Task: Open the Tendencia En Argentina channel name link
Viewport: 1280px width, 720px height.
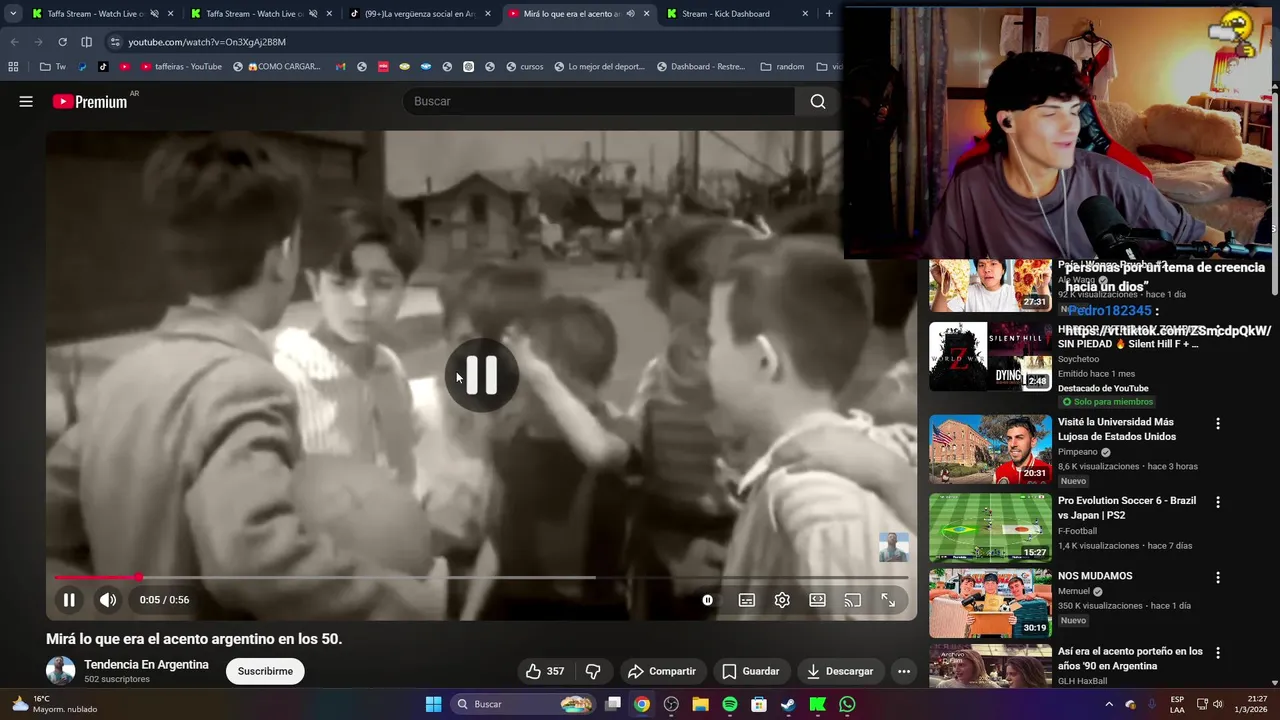Action: [x=146, y=664]
